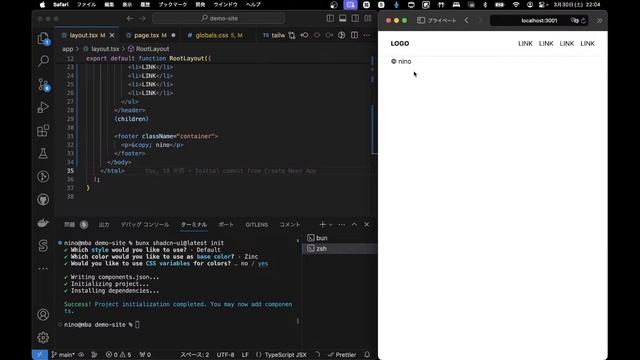This screenshot has height=360, width=640.
Task: Select the zsh terminal
Action: click(x=339, y=249)
